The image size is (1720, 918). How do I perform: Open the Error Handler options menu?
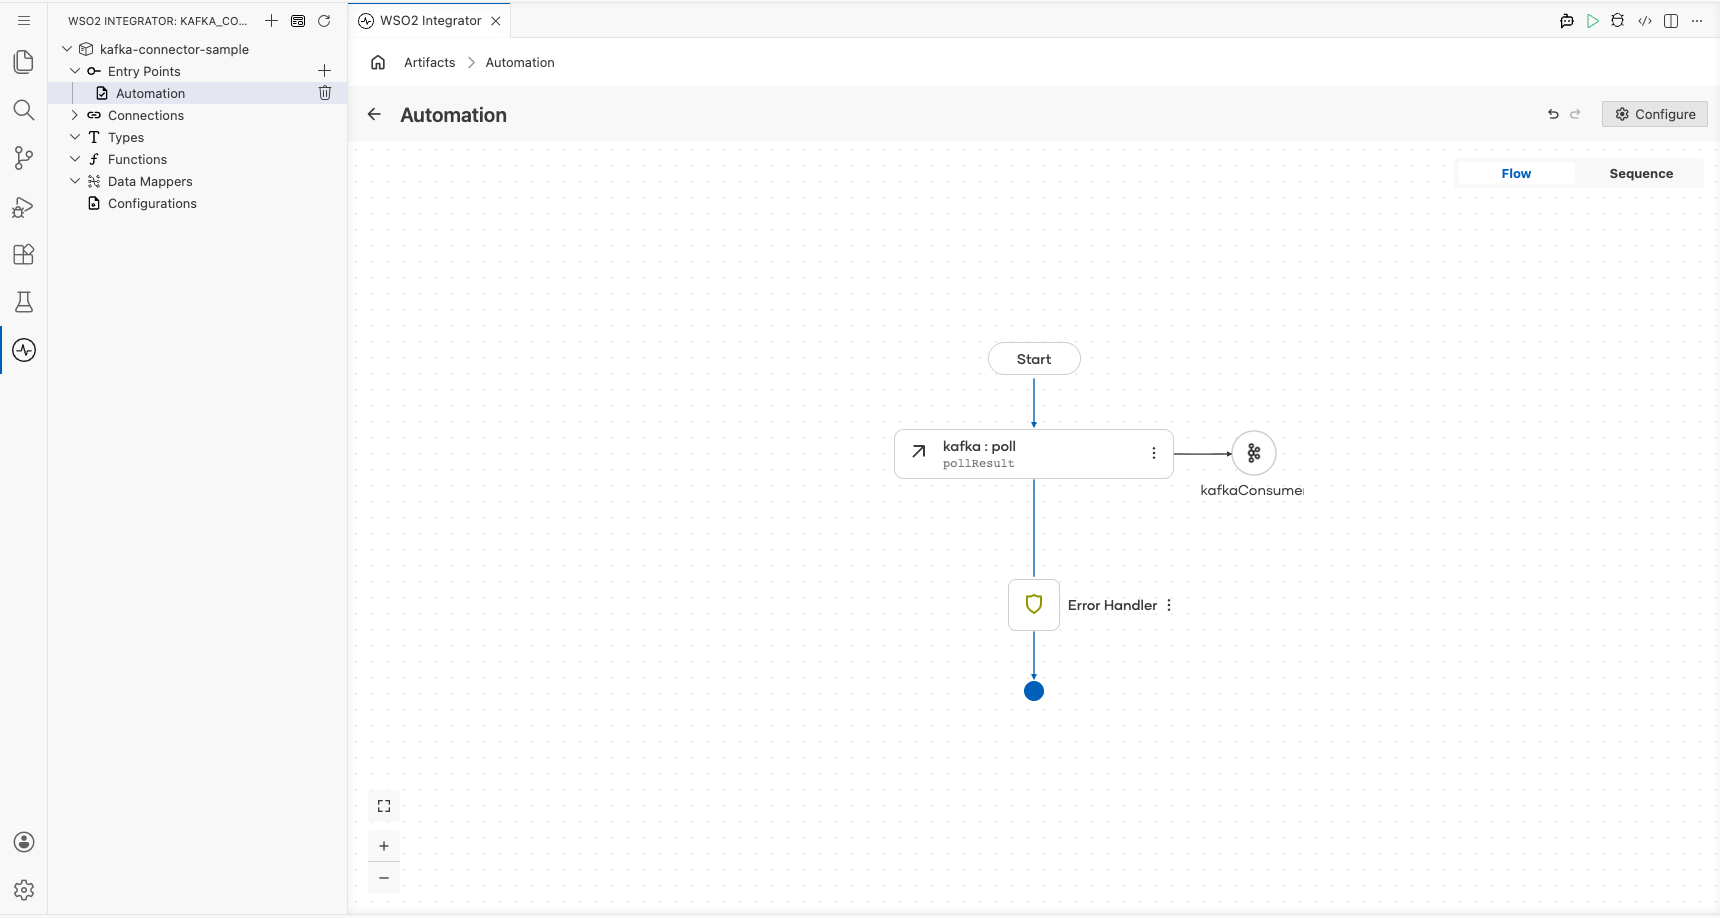[1169, 605]
